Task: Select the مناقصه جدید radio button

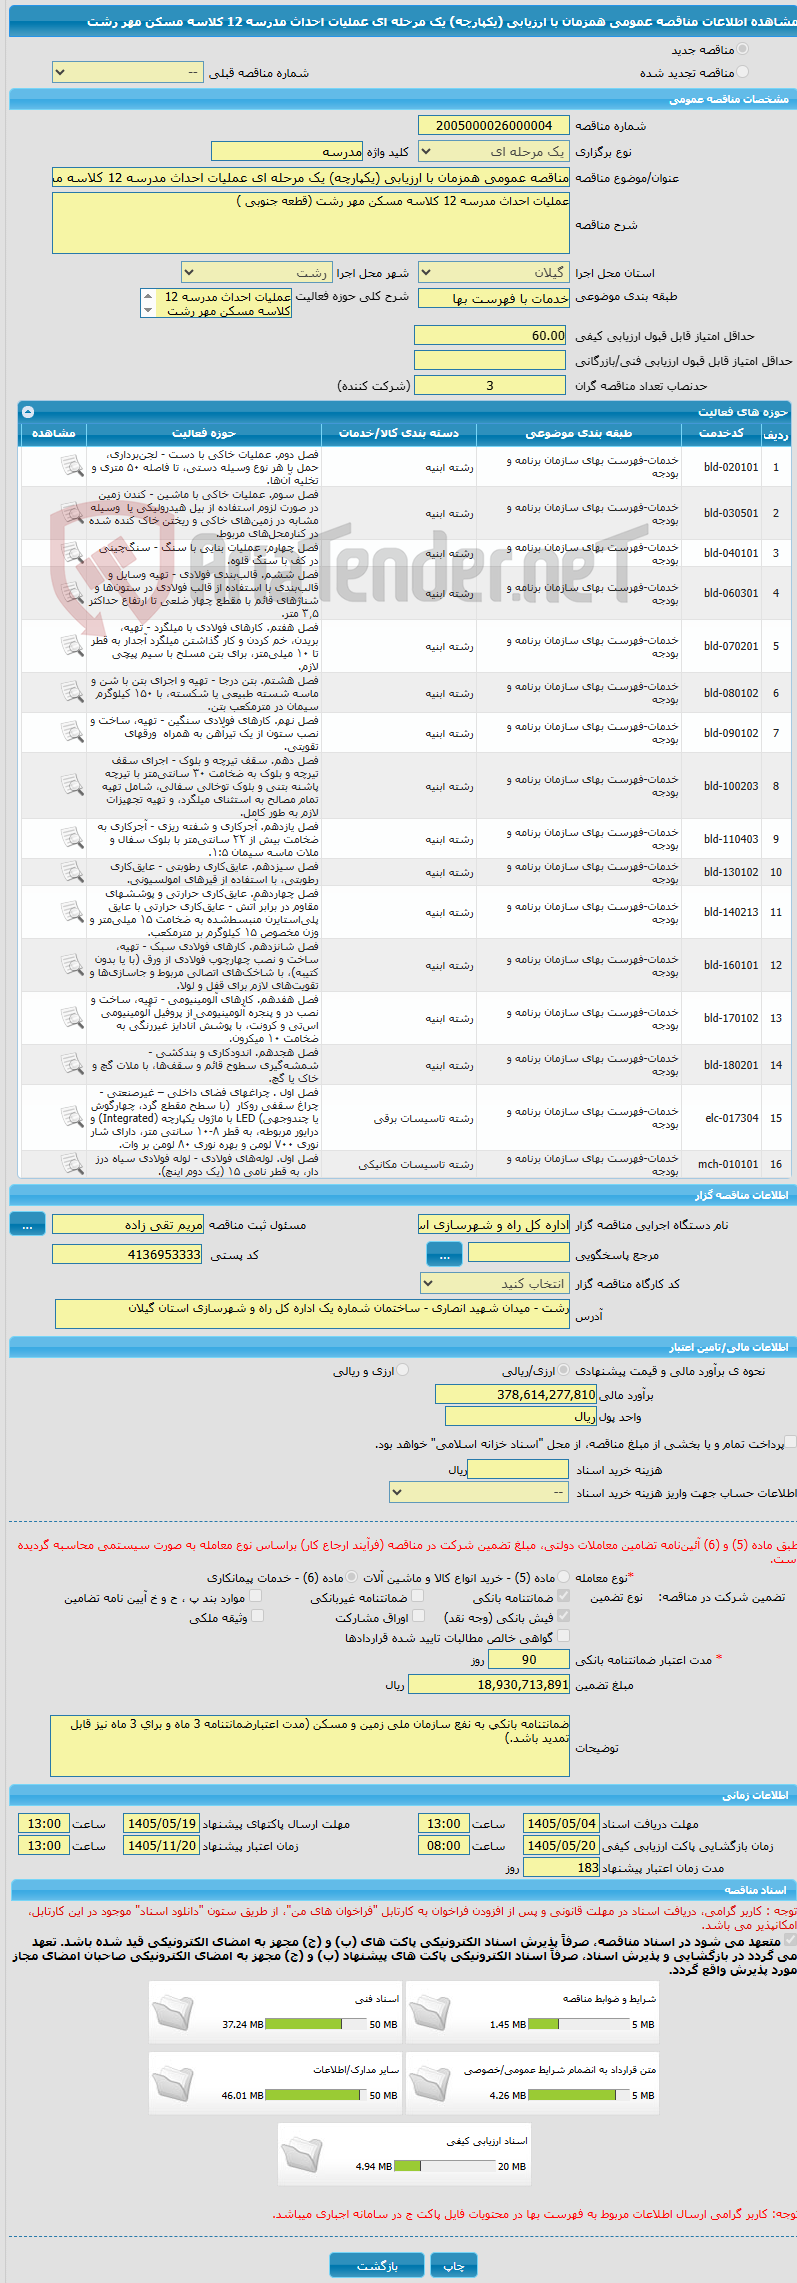Action: (x=742, y=49)
